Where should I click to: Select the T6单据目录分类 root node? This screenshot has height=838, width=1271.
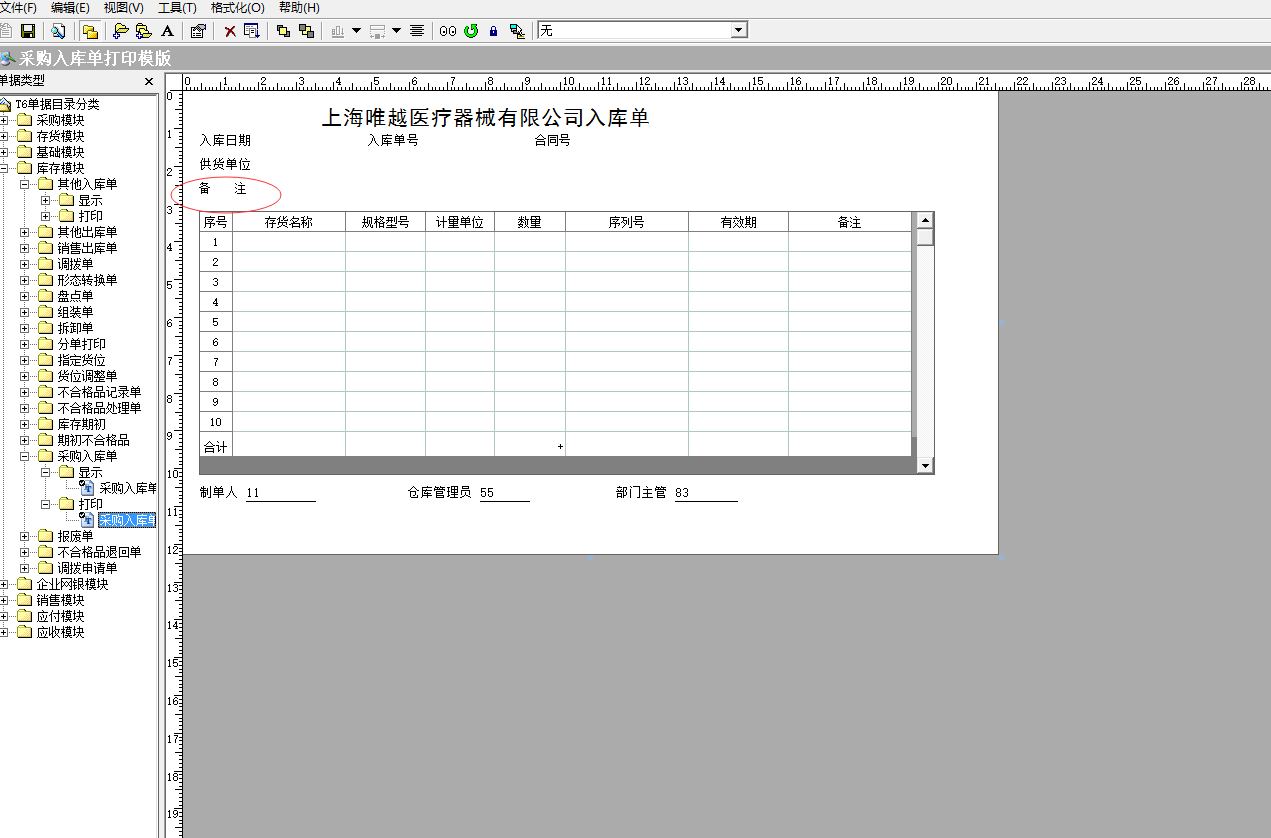[57, 104]
